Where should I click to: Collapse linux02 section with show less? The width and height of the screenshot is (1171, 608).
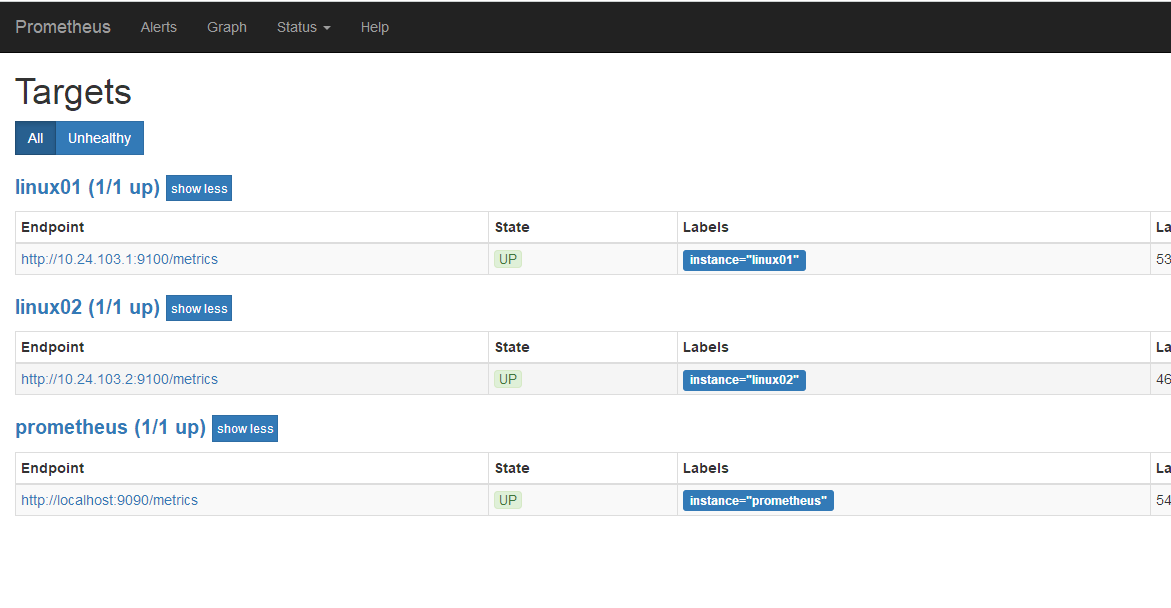click(199, 308)
